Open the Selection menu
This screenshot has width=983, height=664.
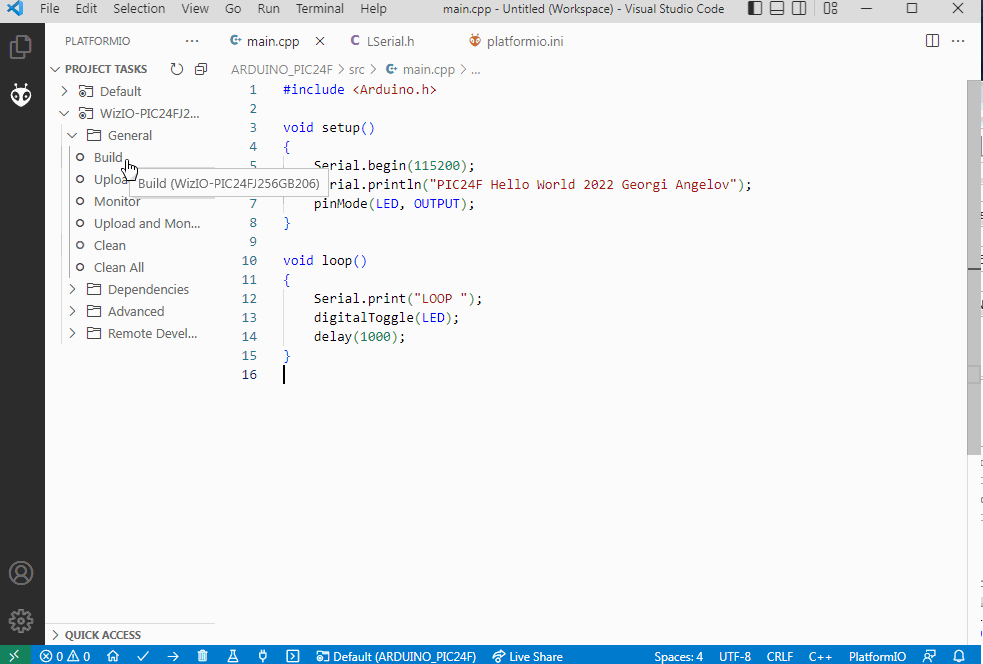139,9
